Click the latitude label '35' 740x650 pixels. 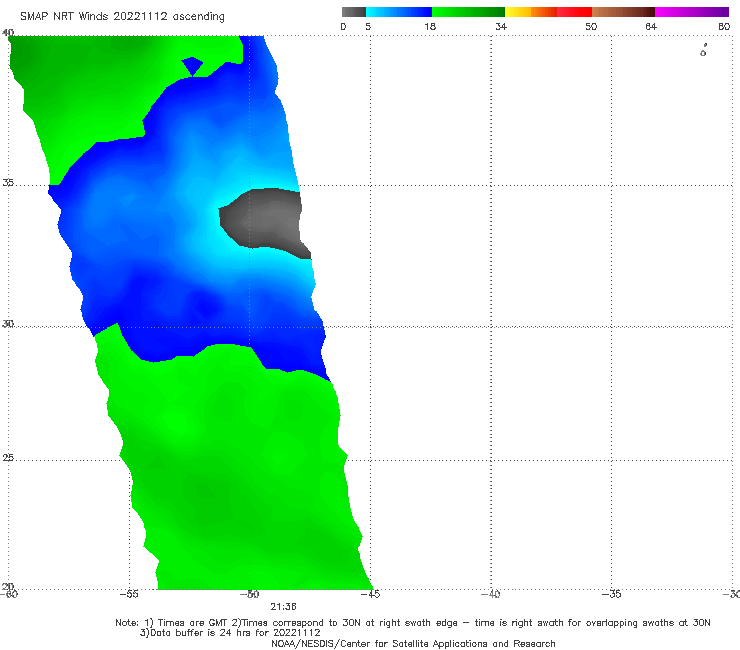(x=8, y=182)
